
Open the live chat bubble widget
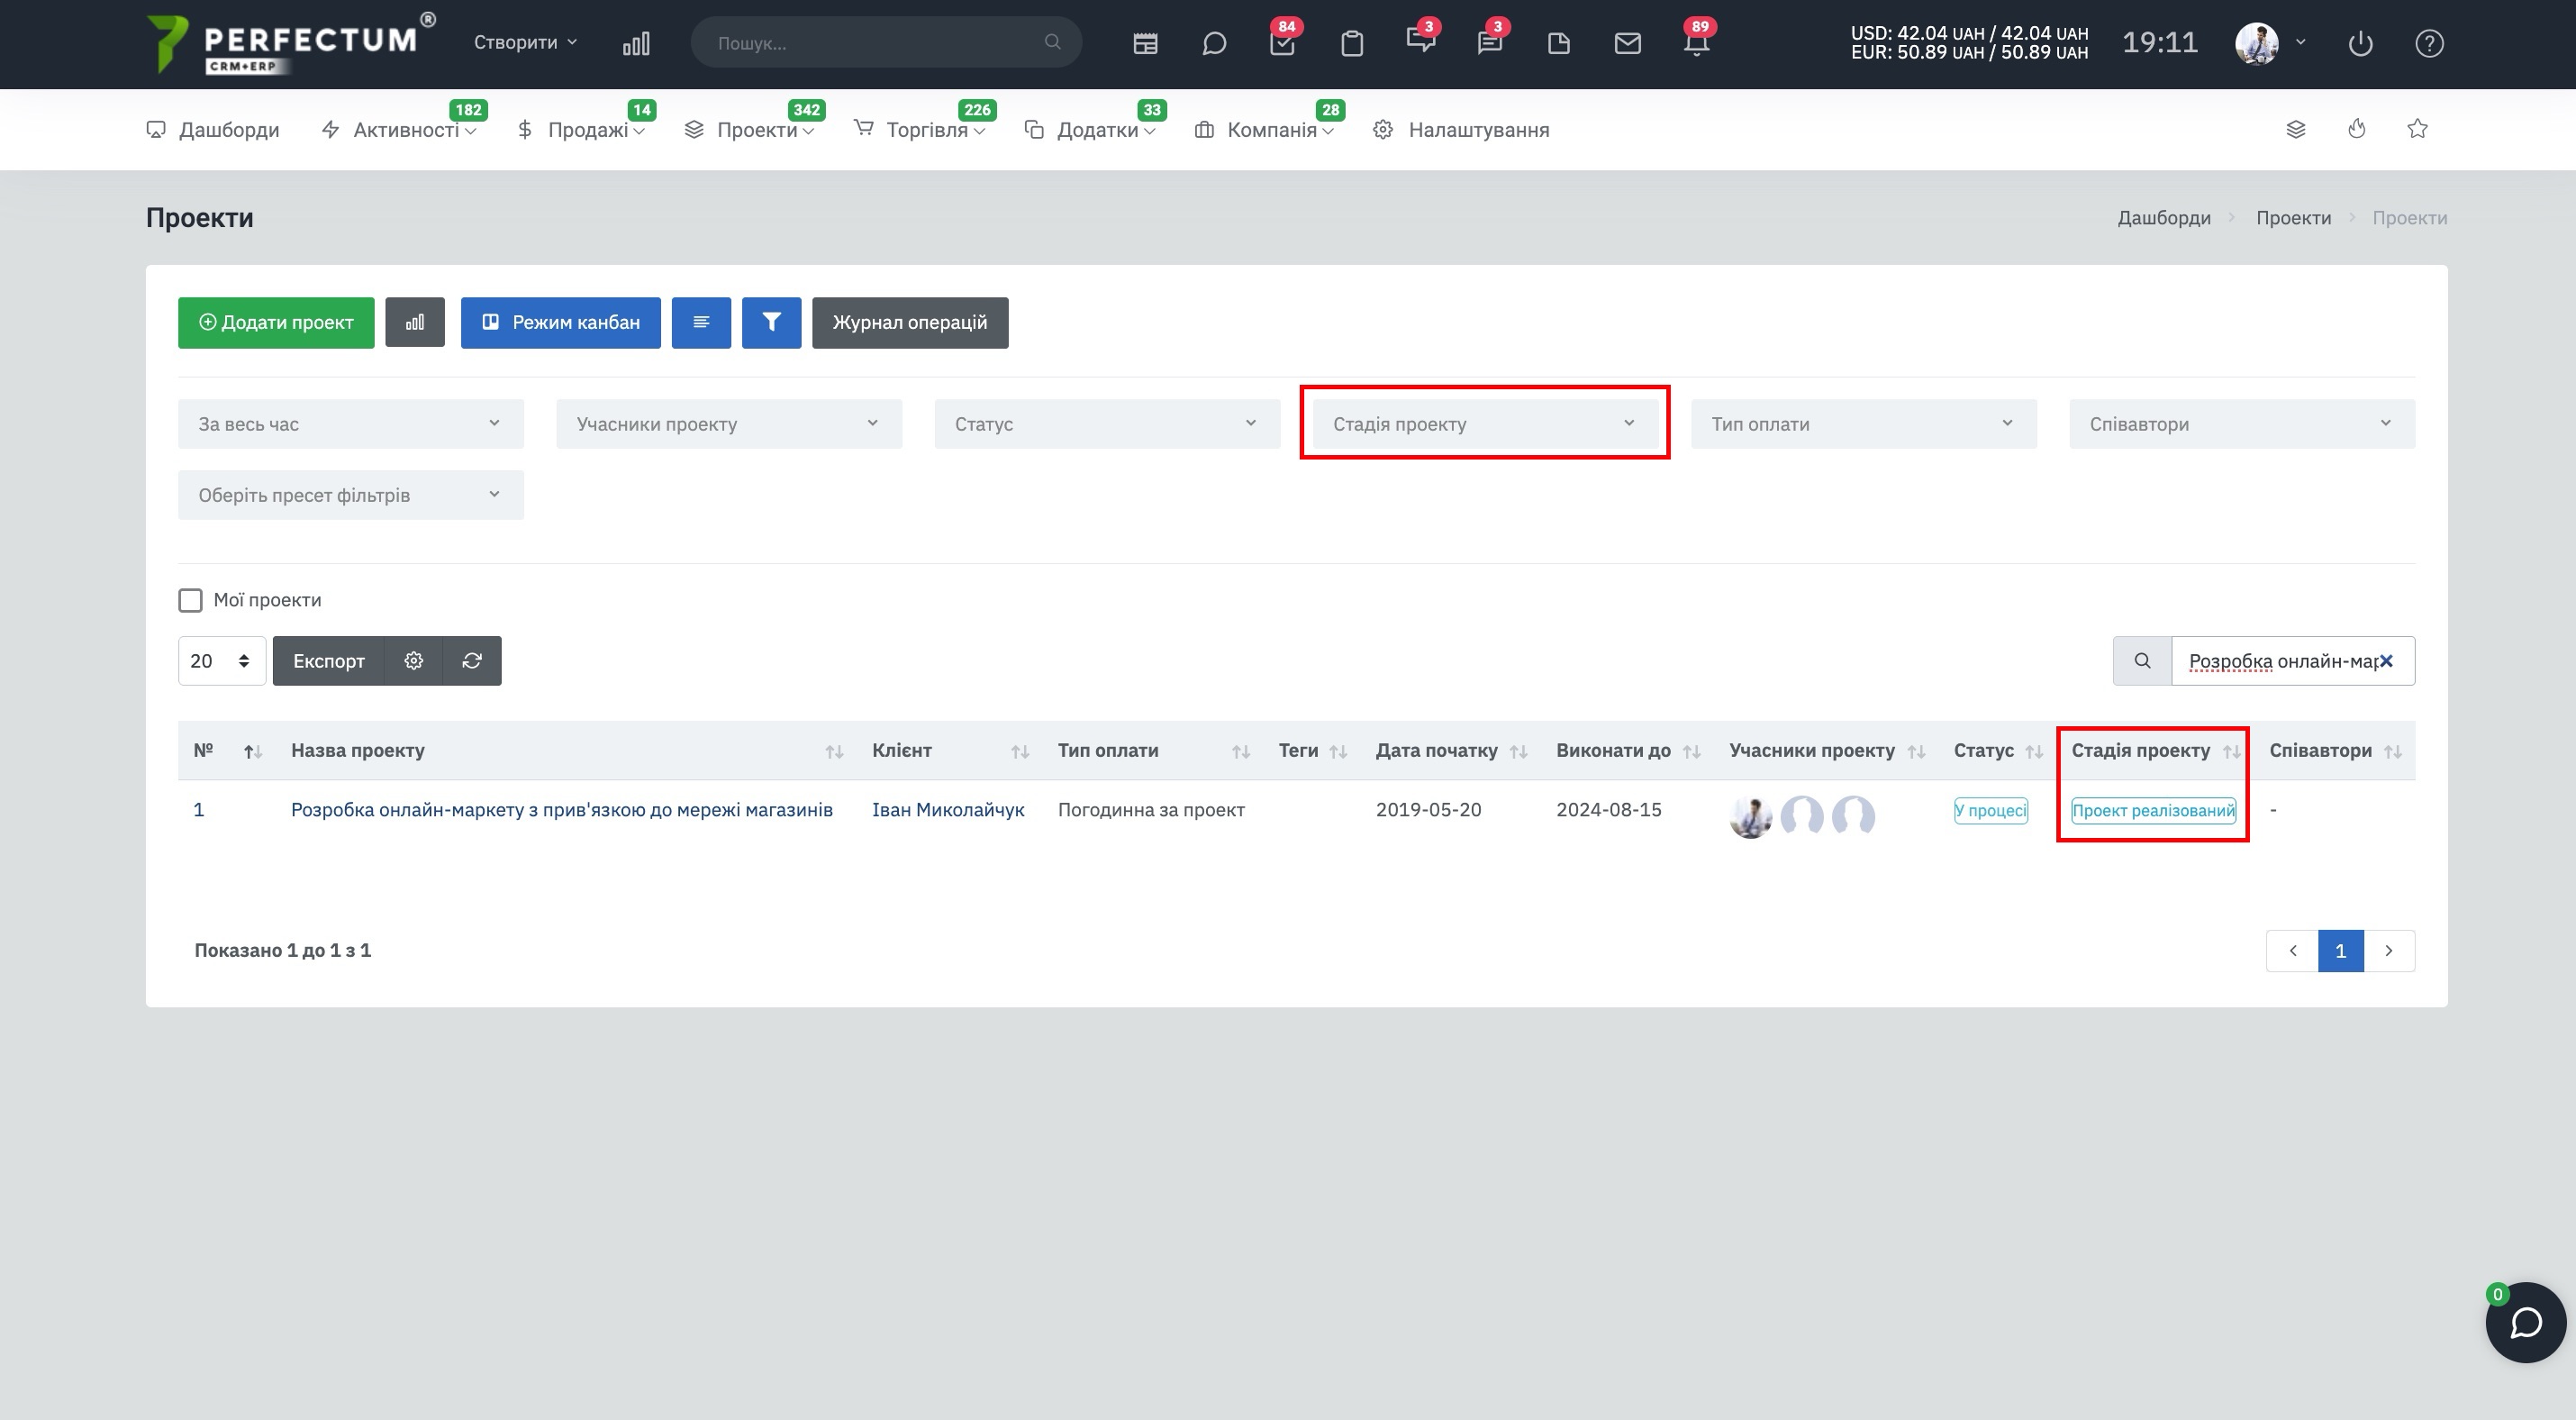2526,1322
